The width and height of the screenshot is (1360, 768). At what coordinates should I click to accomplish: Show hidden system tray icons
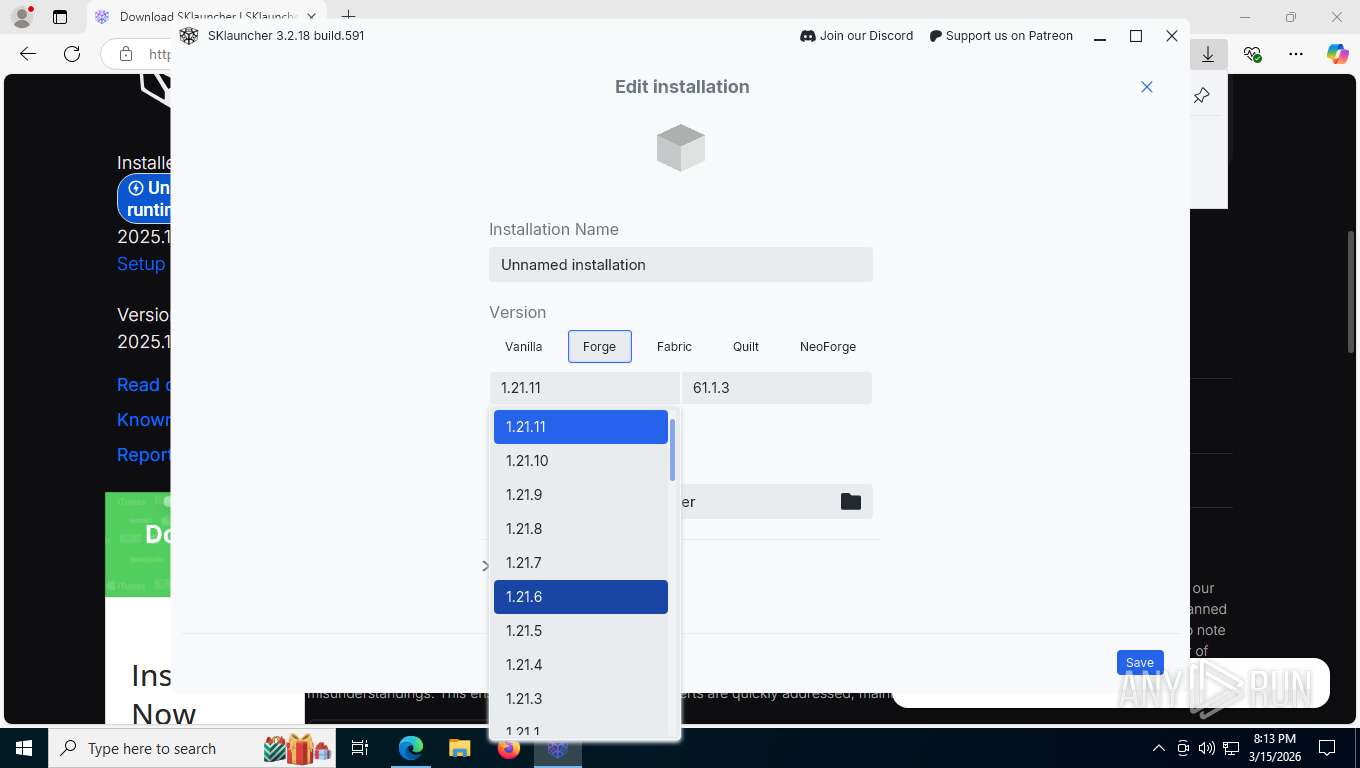click(x=1159, y=748)
